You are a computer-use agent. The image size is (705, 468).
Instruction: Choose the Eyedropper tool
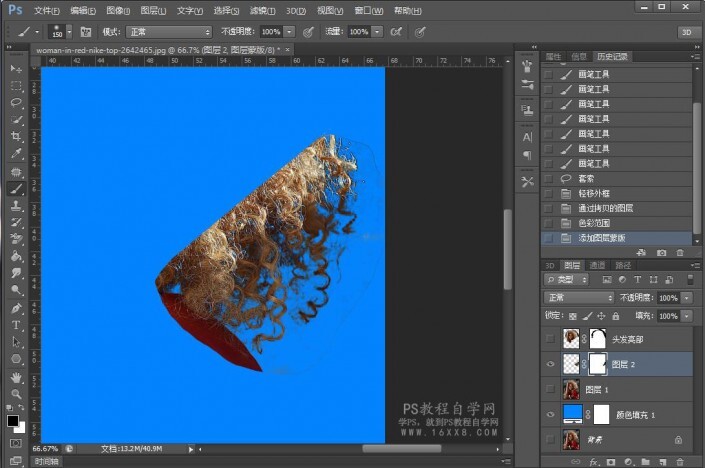pos(16,153)
